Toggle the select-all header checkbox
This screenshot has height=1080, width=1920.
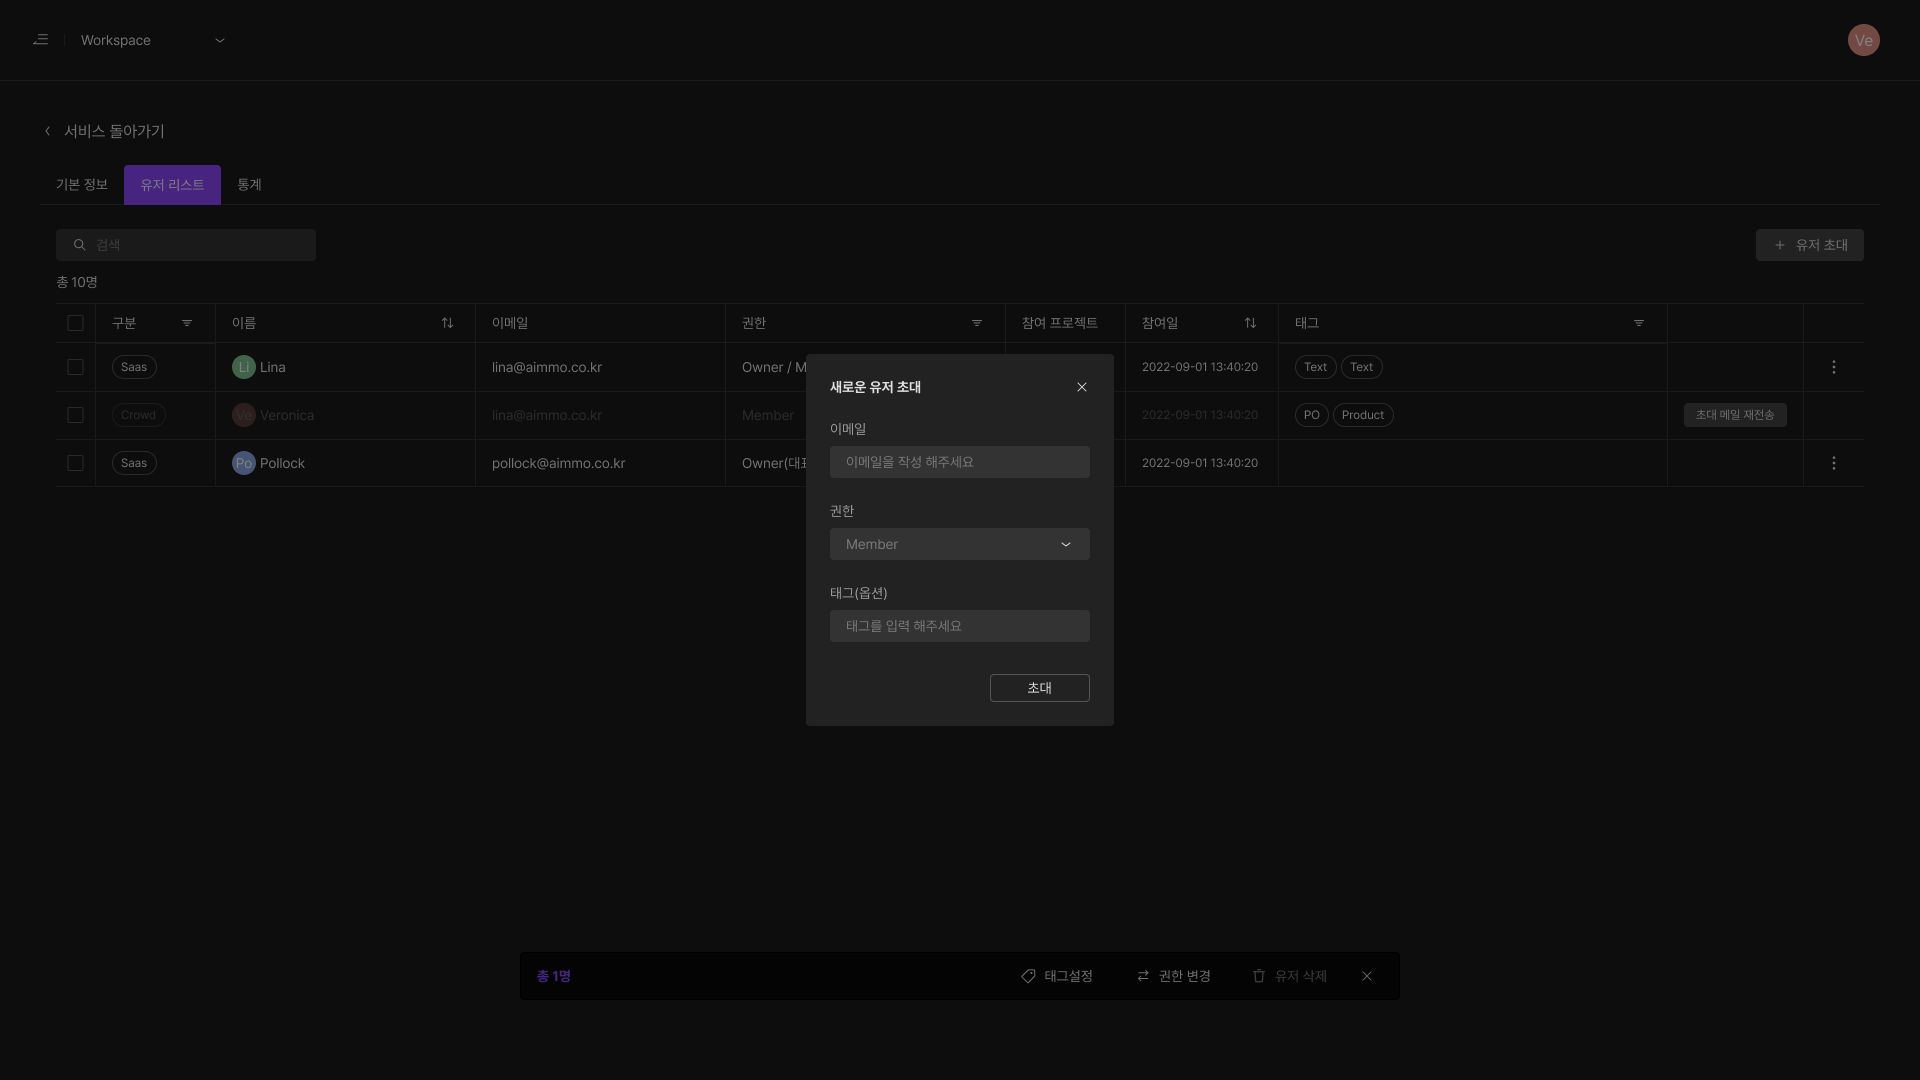coord(75,323)
